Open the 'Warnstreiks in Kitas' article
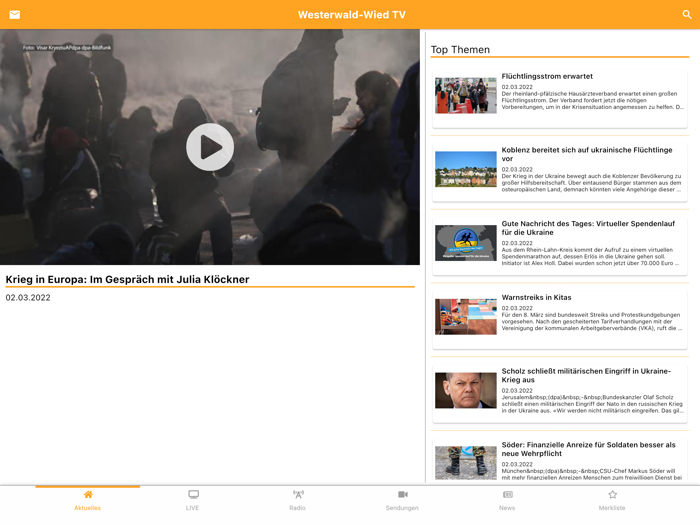 pos(560,320)
